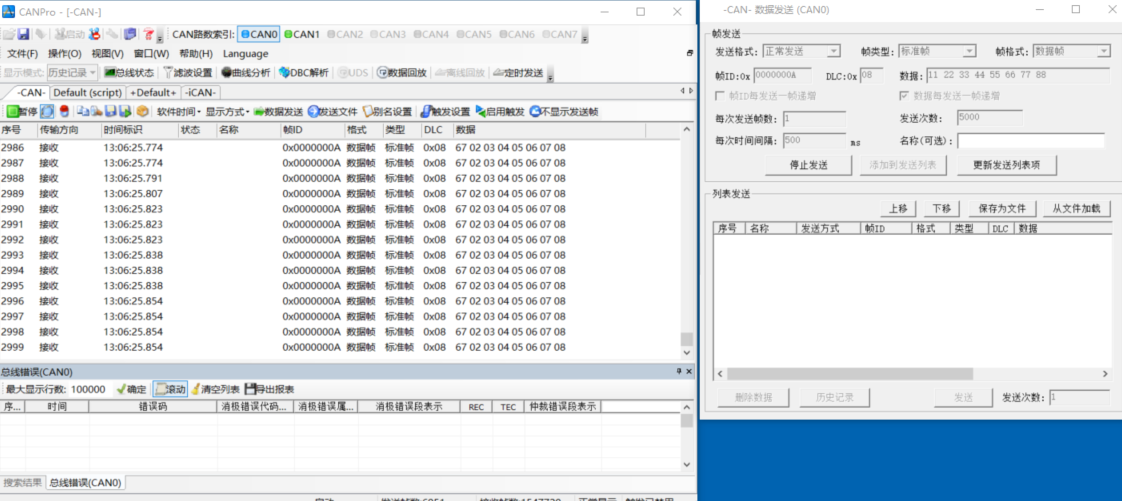Click the 暂停 (pause) toolbar icon
The height and width of the screenshot is (501, 1122).
pyautogui.click(x=22, y=111)
